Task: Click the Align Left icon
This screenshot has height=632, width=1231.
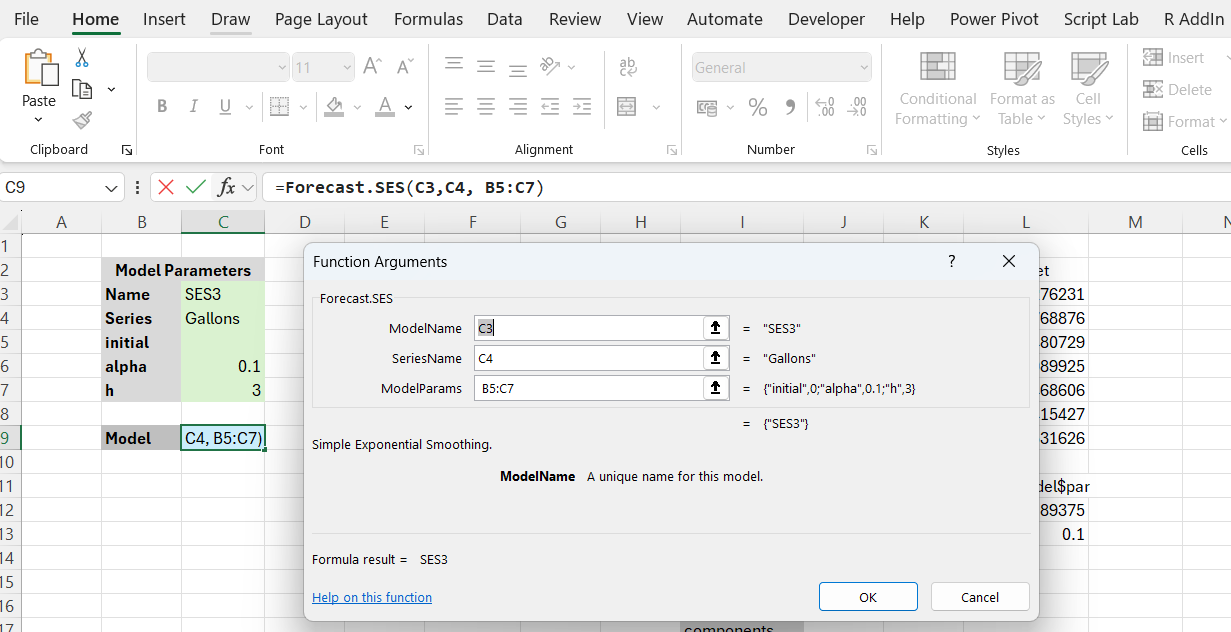Action: pos(454,106)
